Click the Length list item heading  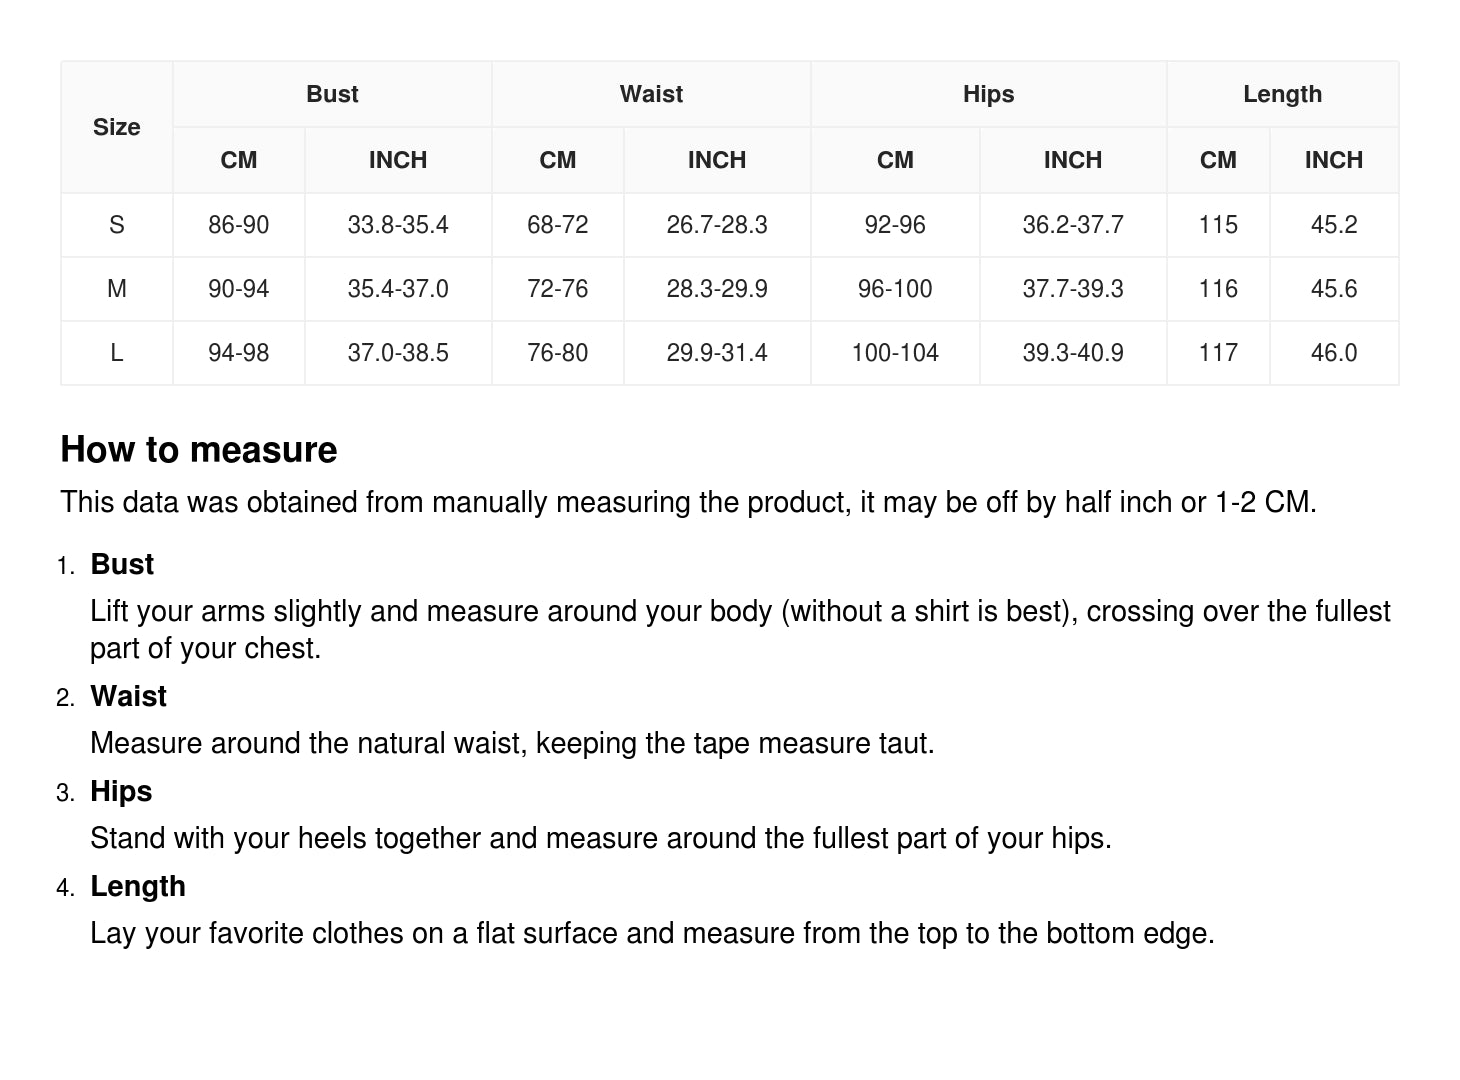pos(138,886)
